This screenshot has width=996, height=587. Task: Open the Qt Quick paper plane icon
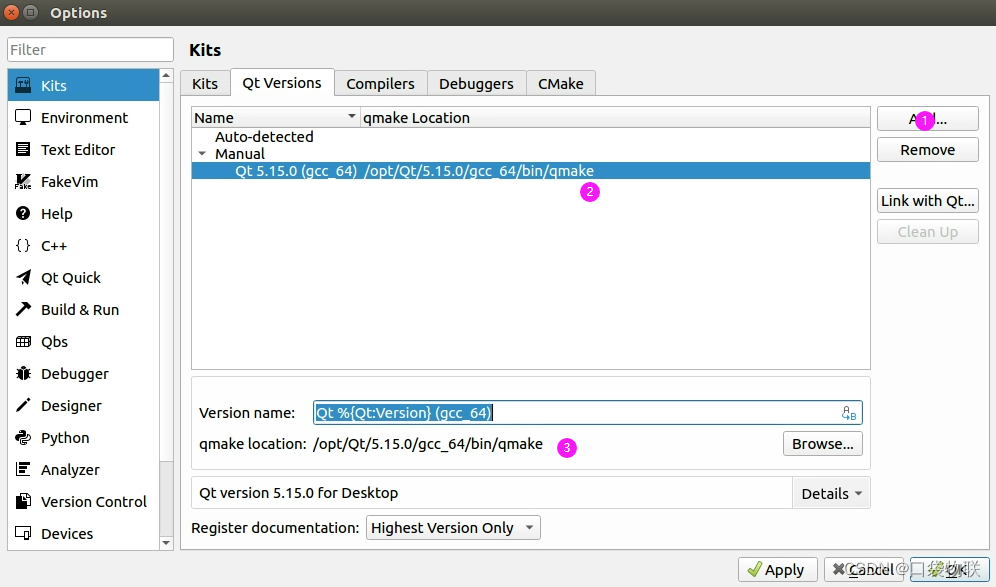click(x=23, y=278)
